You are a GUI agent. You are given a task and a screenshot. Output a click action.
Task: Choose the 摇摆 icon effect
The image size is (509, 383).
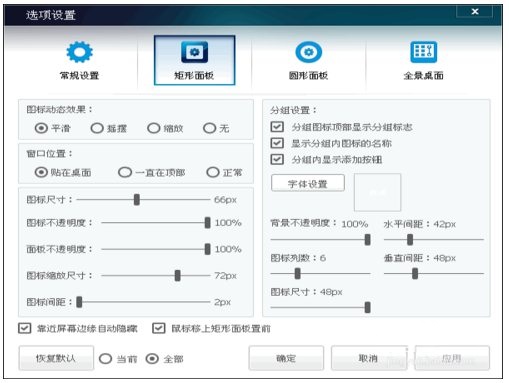point(97,128)
